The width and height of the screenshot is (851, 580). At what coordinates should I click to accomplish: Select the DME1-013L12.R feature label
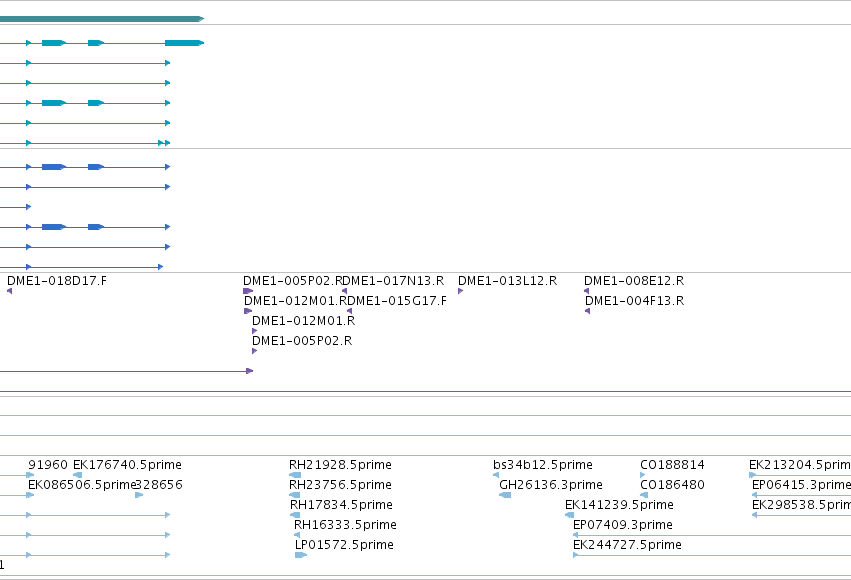point(507,281)
